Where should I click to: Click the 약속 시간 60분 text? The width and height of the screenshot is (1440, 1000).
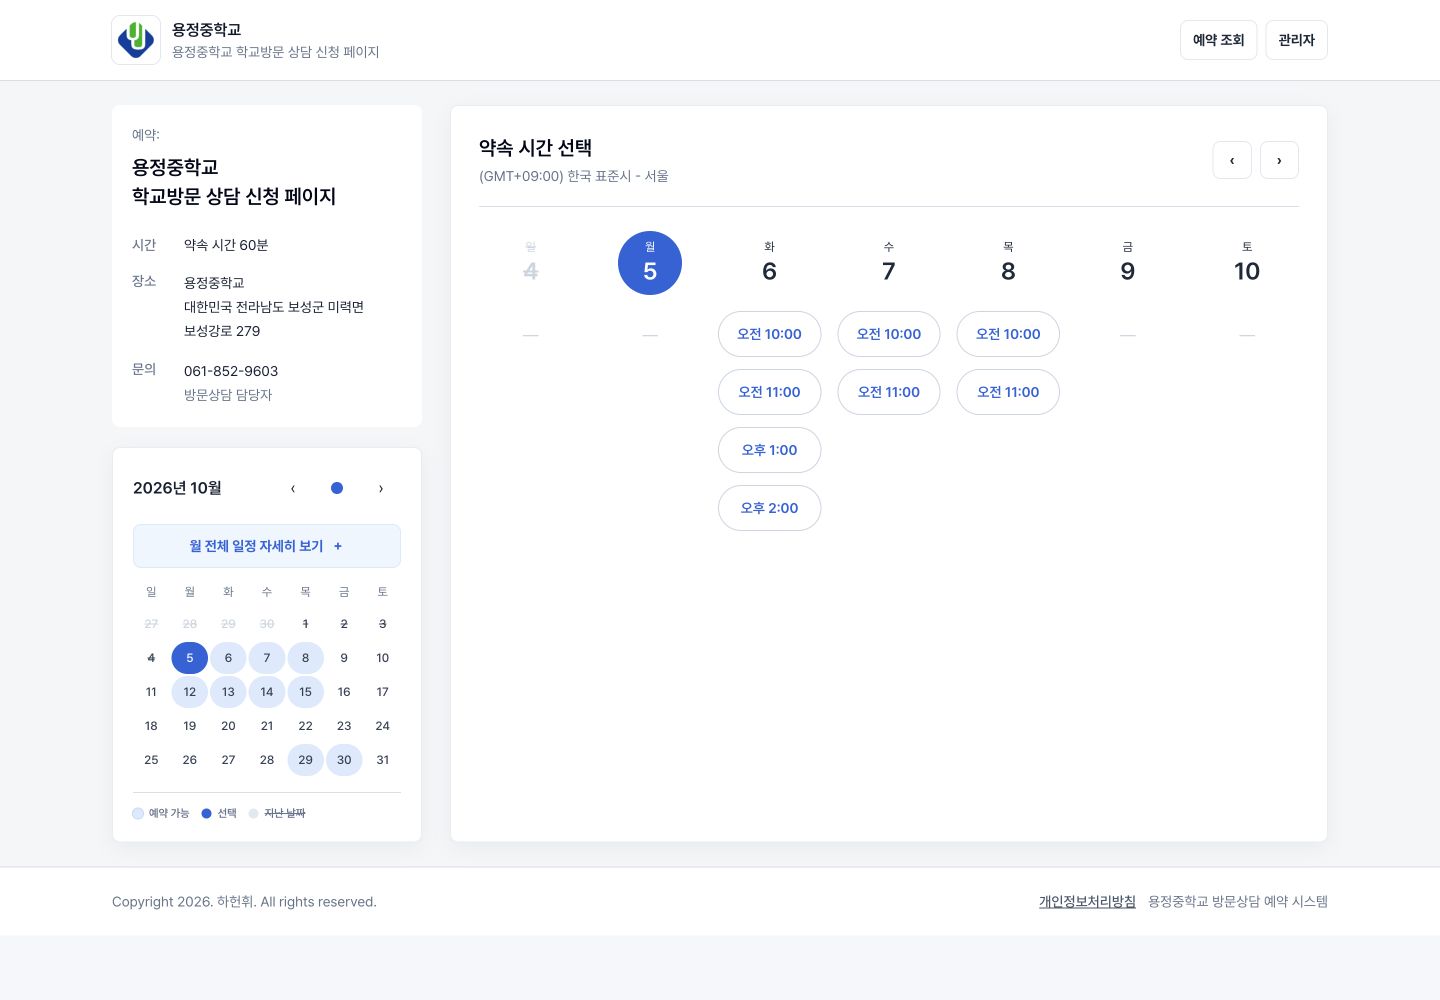coord(226,245)
